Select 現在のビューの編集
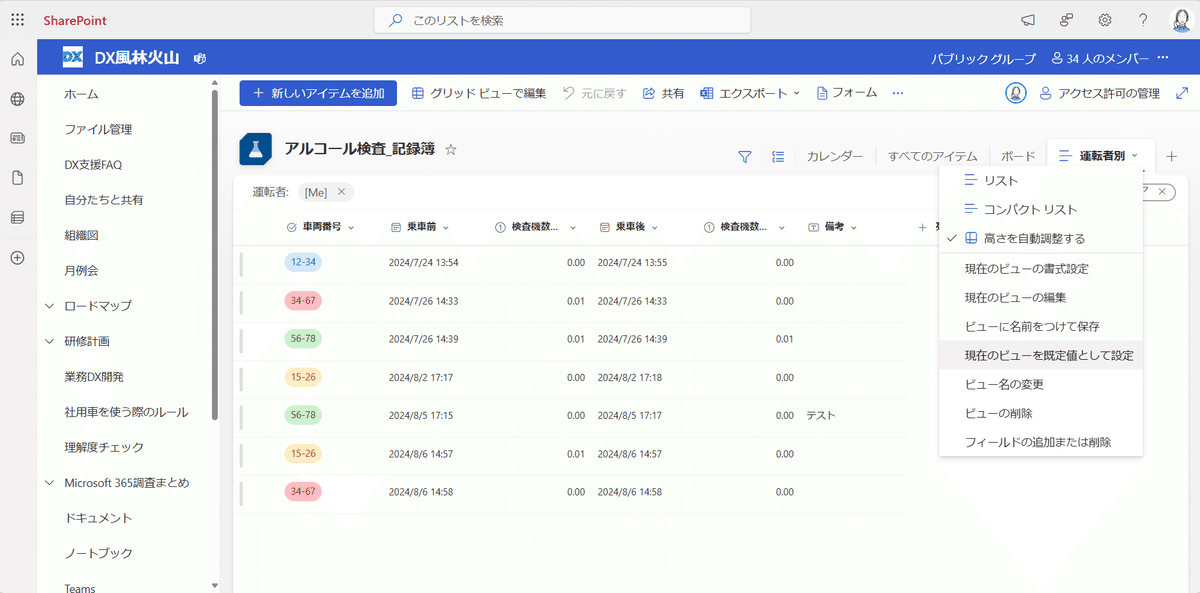Image resolution: width=1200 pixels, height=593 pixels. [x=1040, y=298]
